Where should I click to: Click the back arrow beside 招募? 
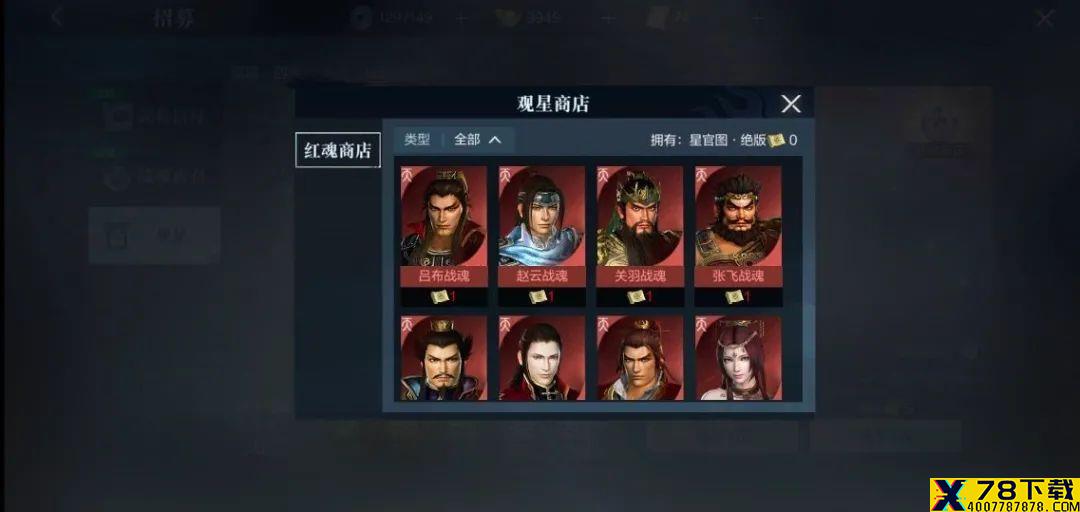click(x=58, y=17)
